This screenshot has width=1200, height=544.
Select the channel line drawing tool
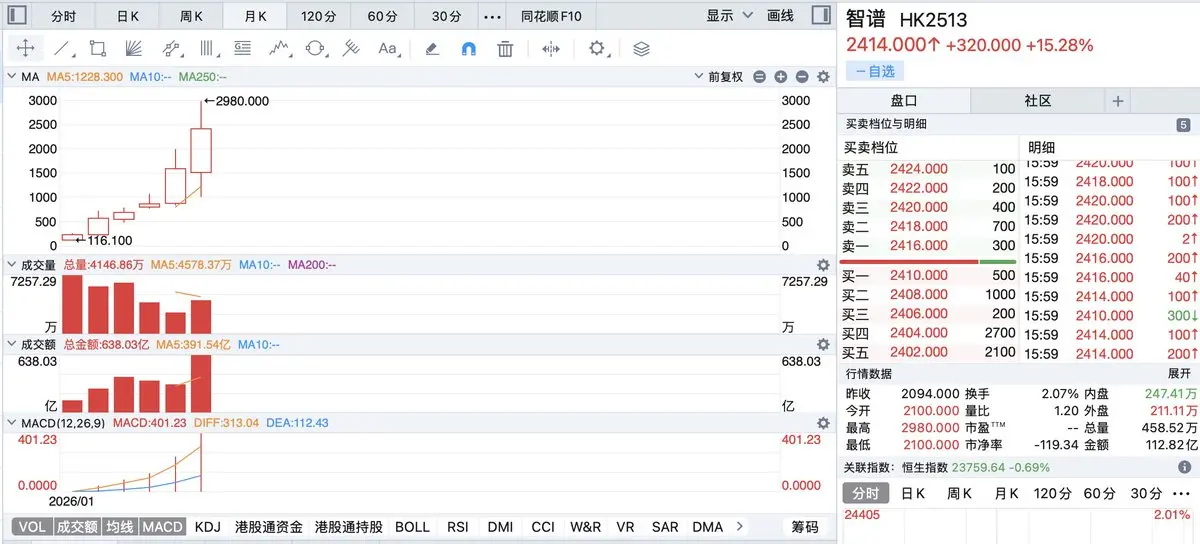point(171,48)
